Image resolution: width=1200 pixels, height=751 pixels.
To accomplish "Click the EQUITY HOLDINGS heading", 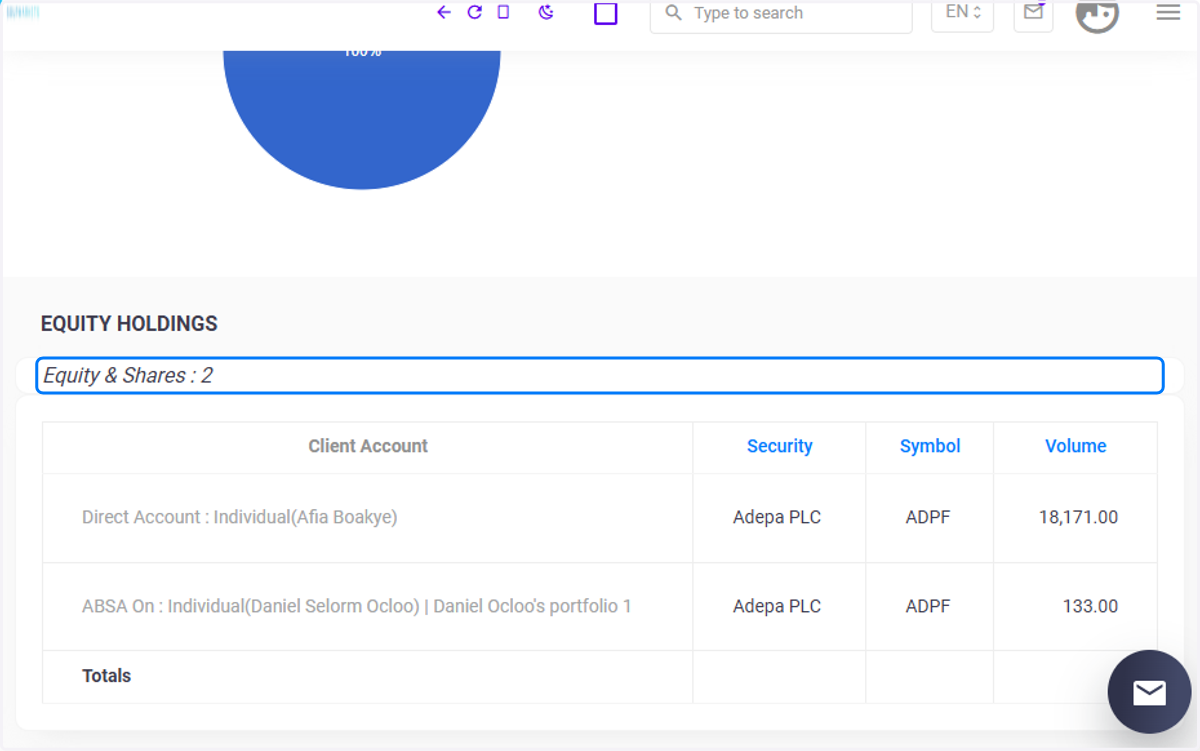I will pyautogui.click(x=129, y=324).
